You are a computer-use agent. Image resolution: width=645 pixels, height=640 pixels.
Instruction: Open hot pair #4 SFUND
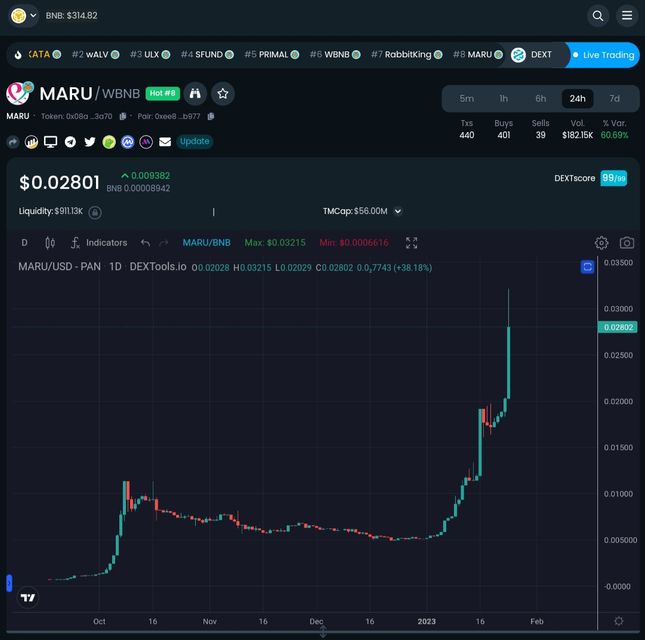pyautogui.click(x=207, y=55)
